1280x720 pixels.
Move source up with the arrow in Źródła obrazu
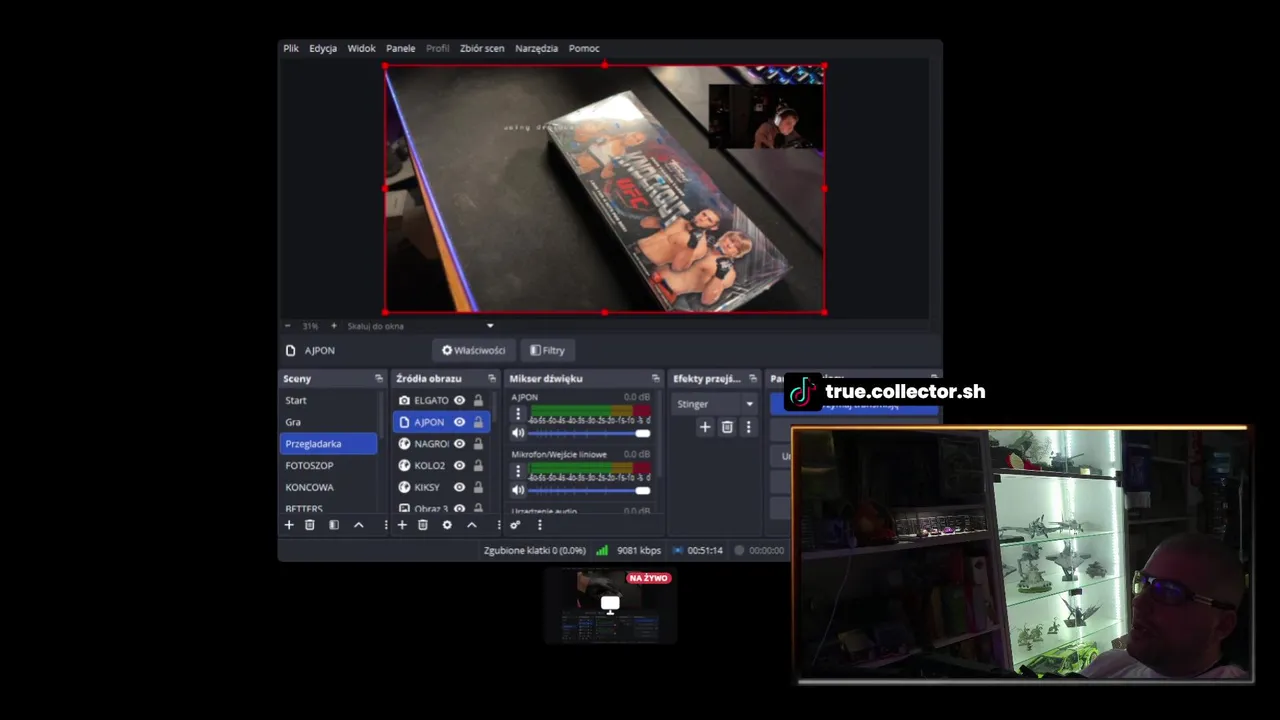(472, 525)
